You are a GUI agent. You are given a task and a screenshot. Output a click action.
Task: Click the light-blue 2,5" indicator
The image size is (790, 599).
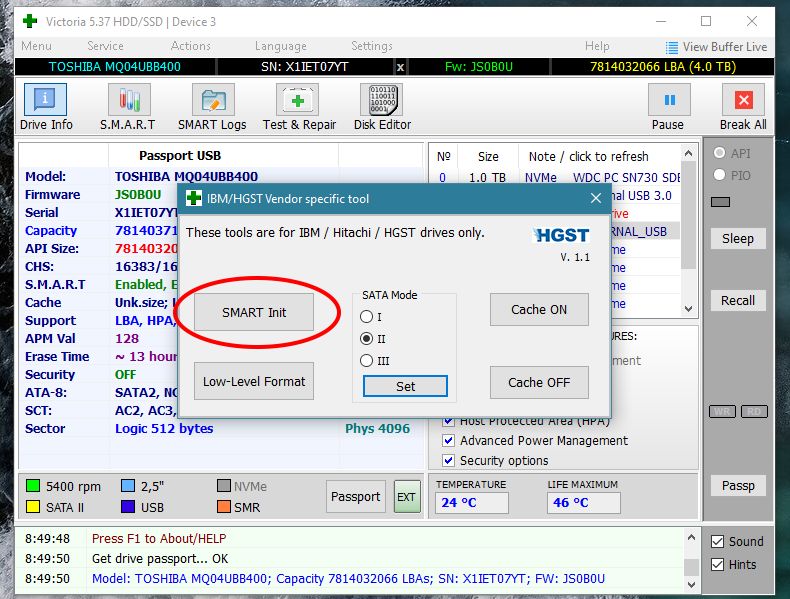tap(128, 486)
